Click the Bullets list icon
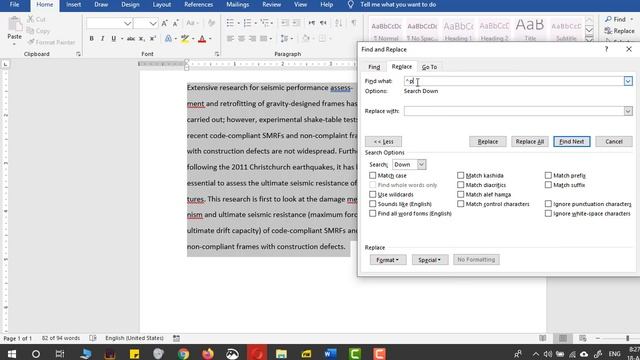Screen dimensions: 640x360 (230, 23)
